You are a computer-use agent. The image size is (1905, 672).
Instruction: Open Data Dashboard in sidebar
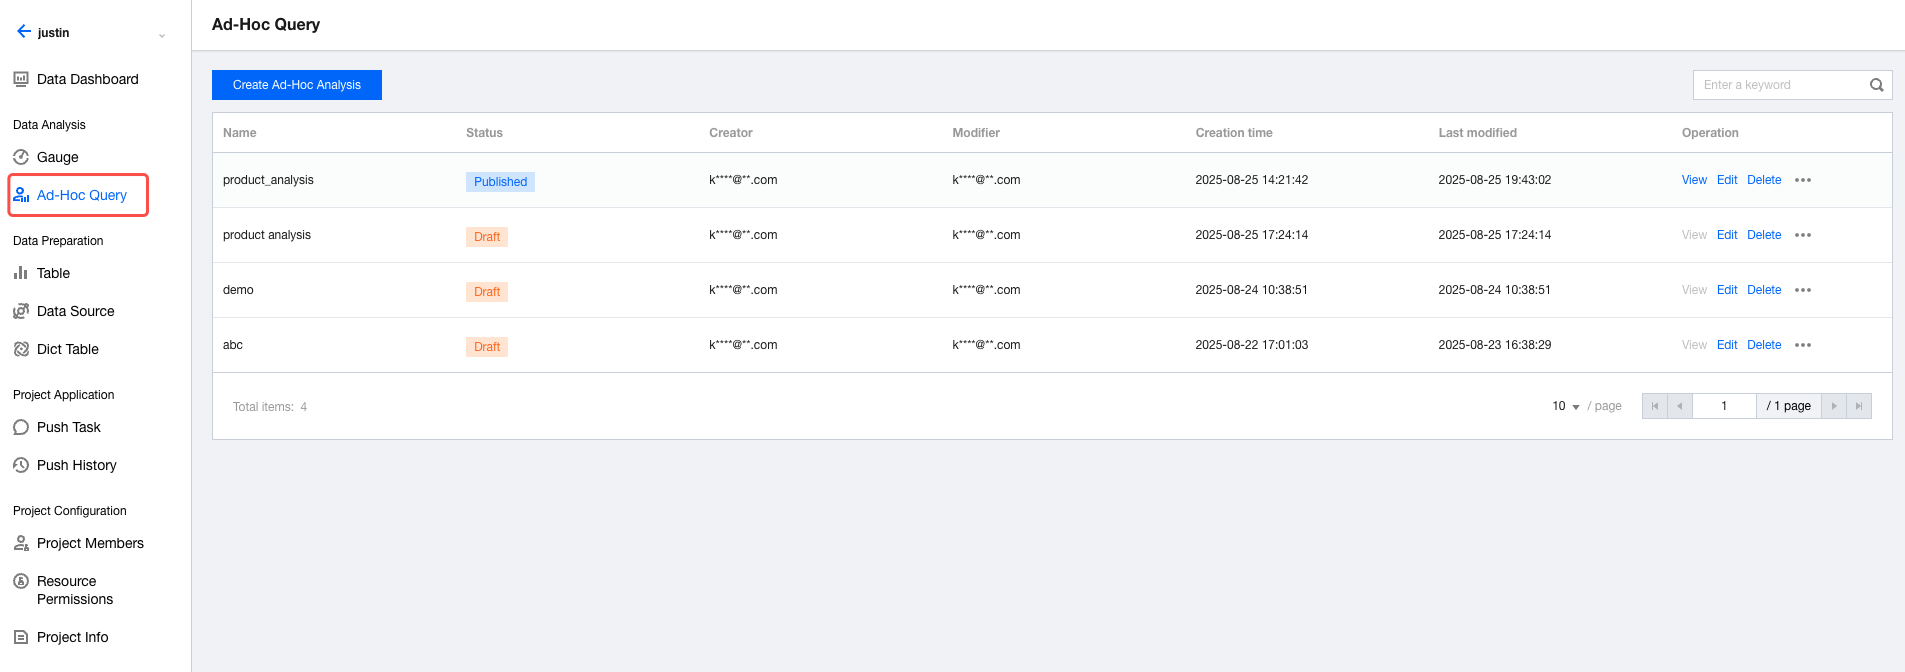87,79
